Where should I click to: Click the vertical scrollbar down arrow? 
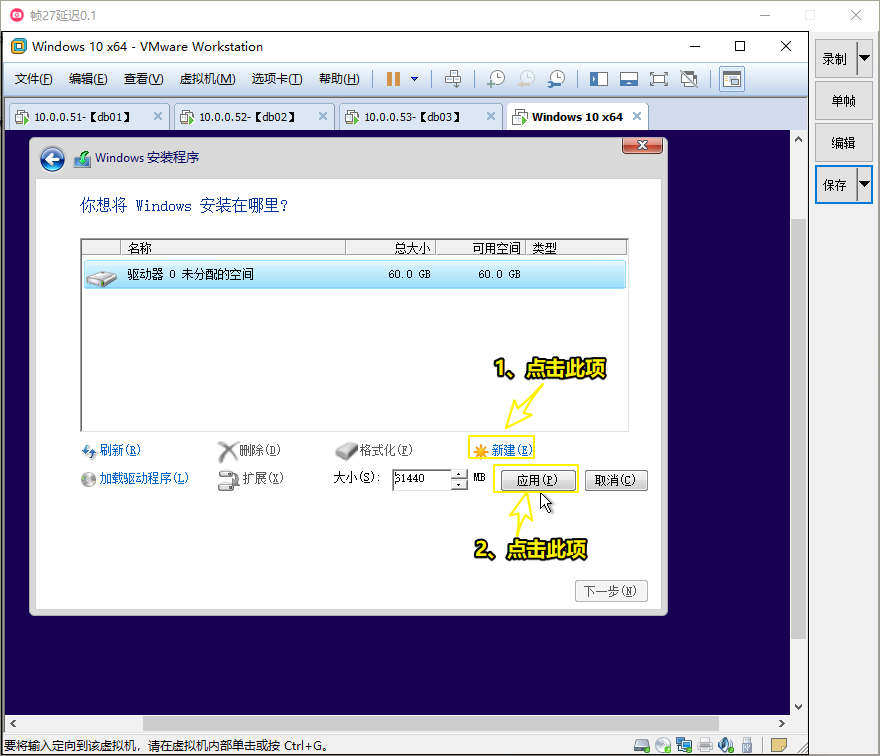(x=798, y=707)
